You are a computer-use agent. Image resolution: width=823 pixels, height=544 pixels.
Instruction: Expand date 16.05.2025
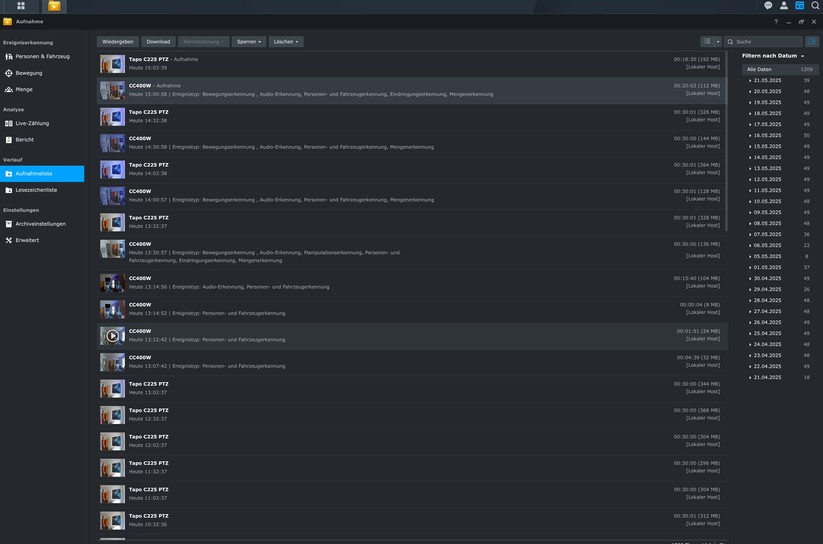pos(750,135)
